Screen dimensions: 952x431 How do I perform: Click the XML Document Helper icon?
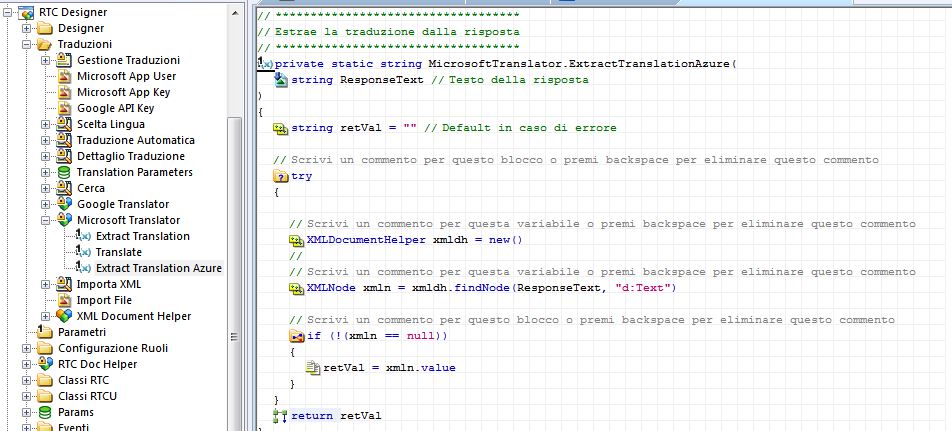pyautogui.click(x=64, y=316)
